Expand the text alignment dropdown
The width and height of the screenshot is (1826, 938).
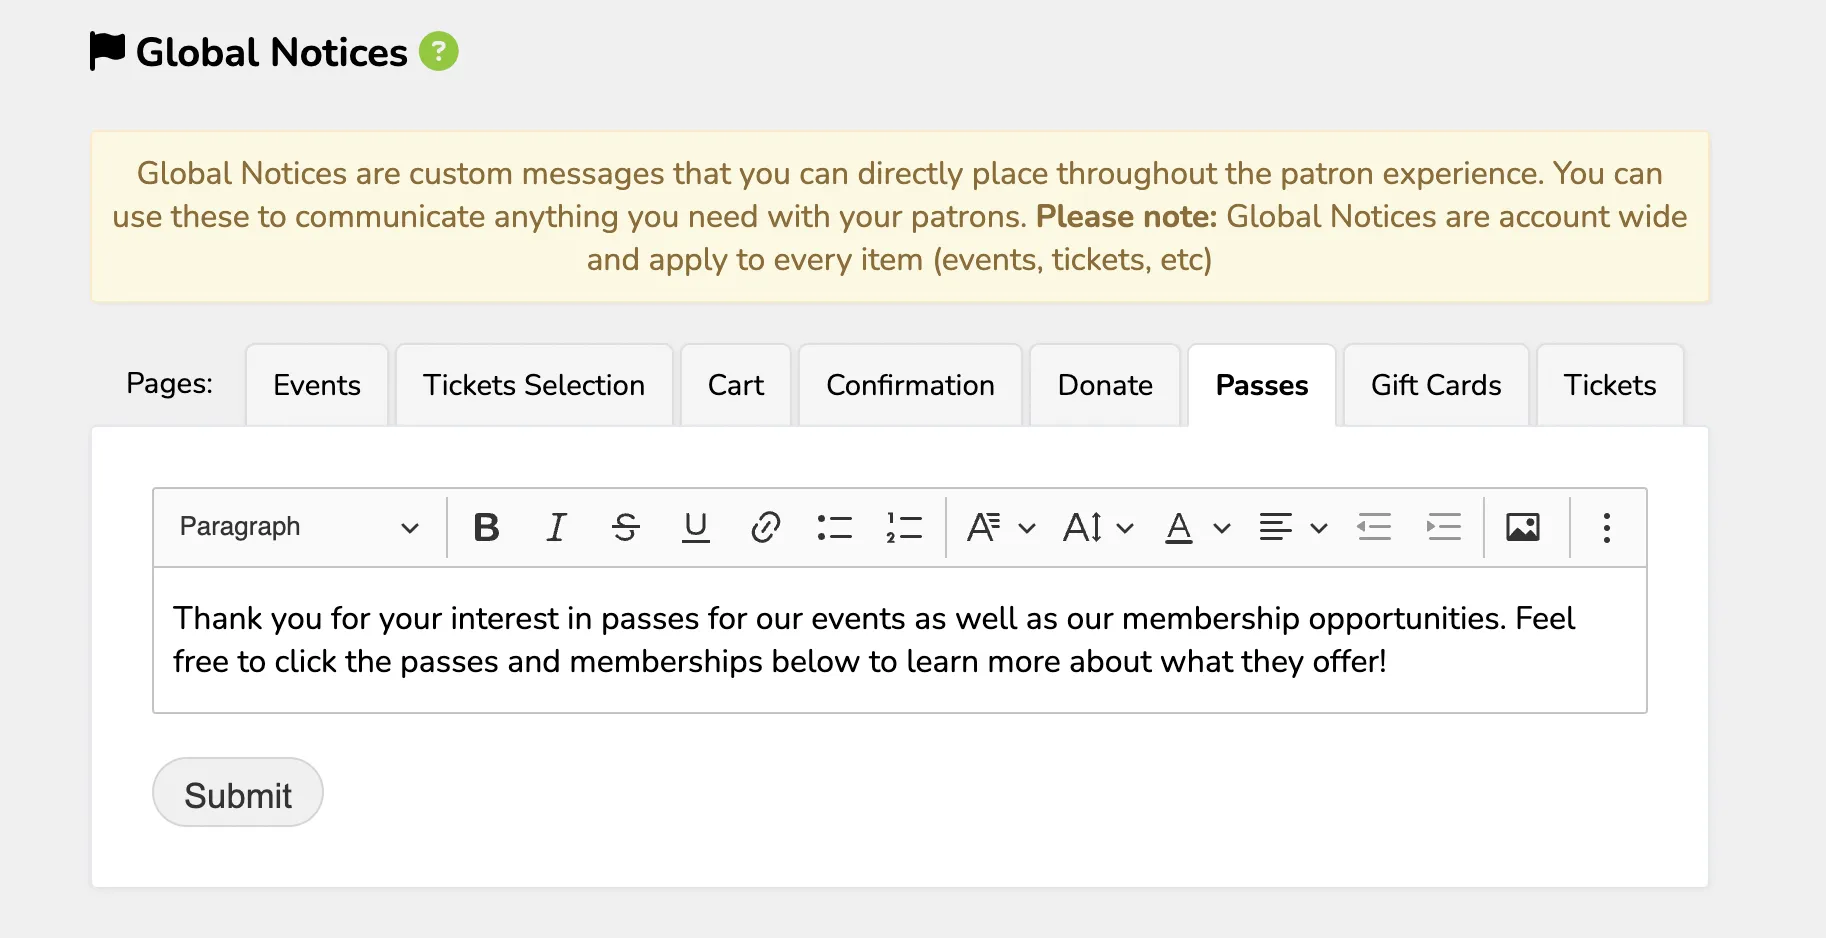point(1293,527)
